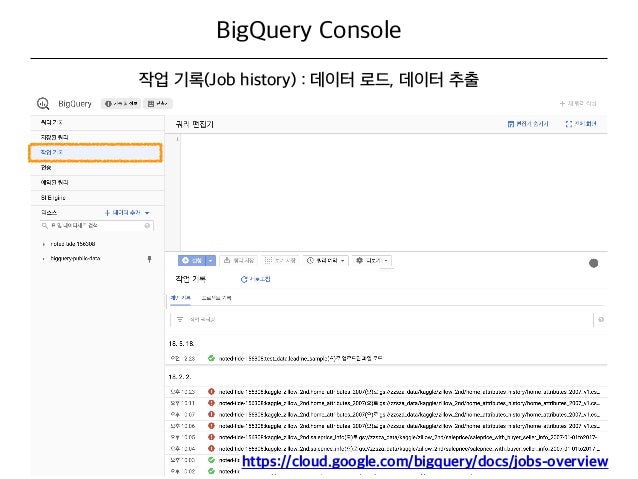Click red error icon of 10:05 job
The height and width of the screenshot is (479, 638).
point(211,437)
